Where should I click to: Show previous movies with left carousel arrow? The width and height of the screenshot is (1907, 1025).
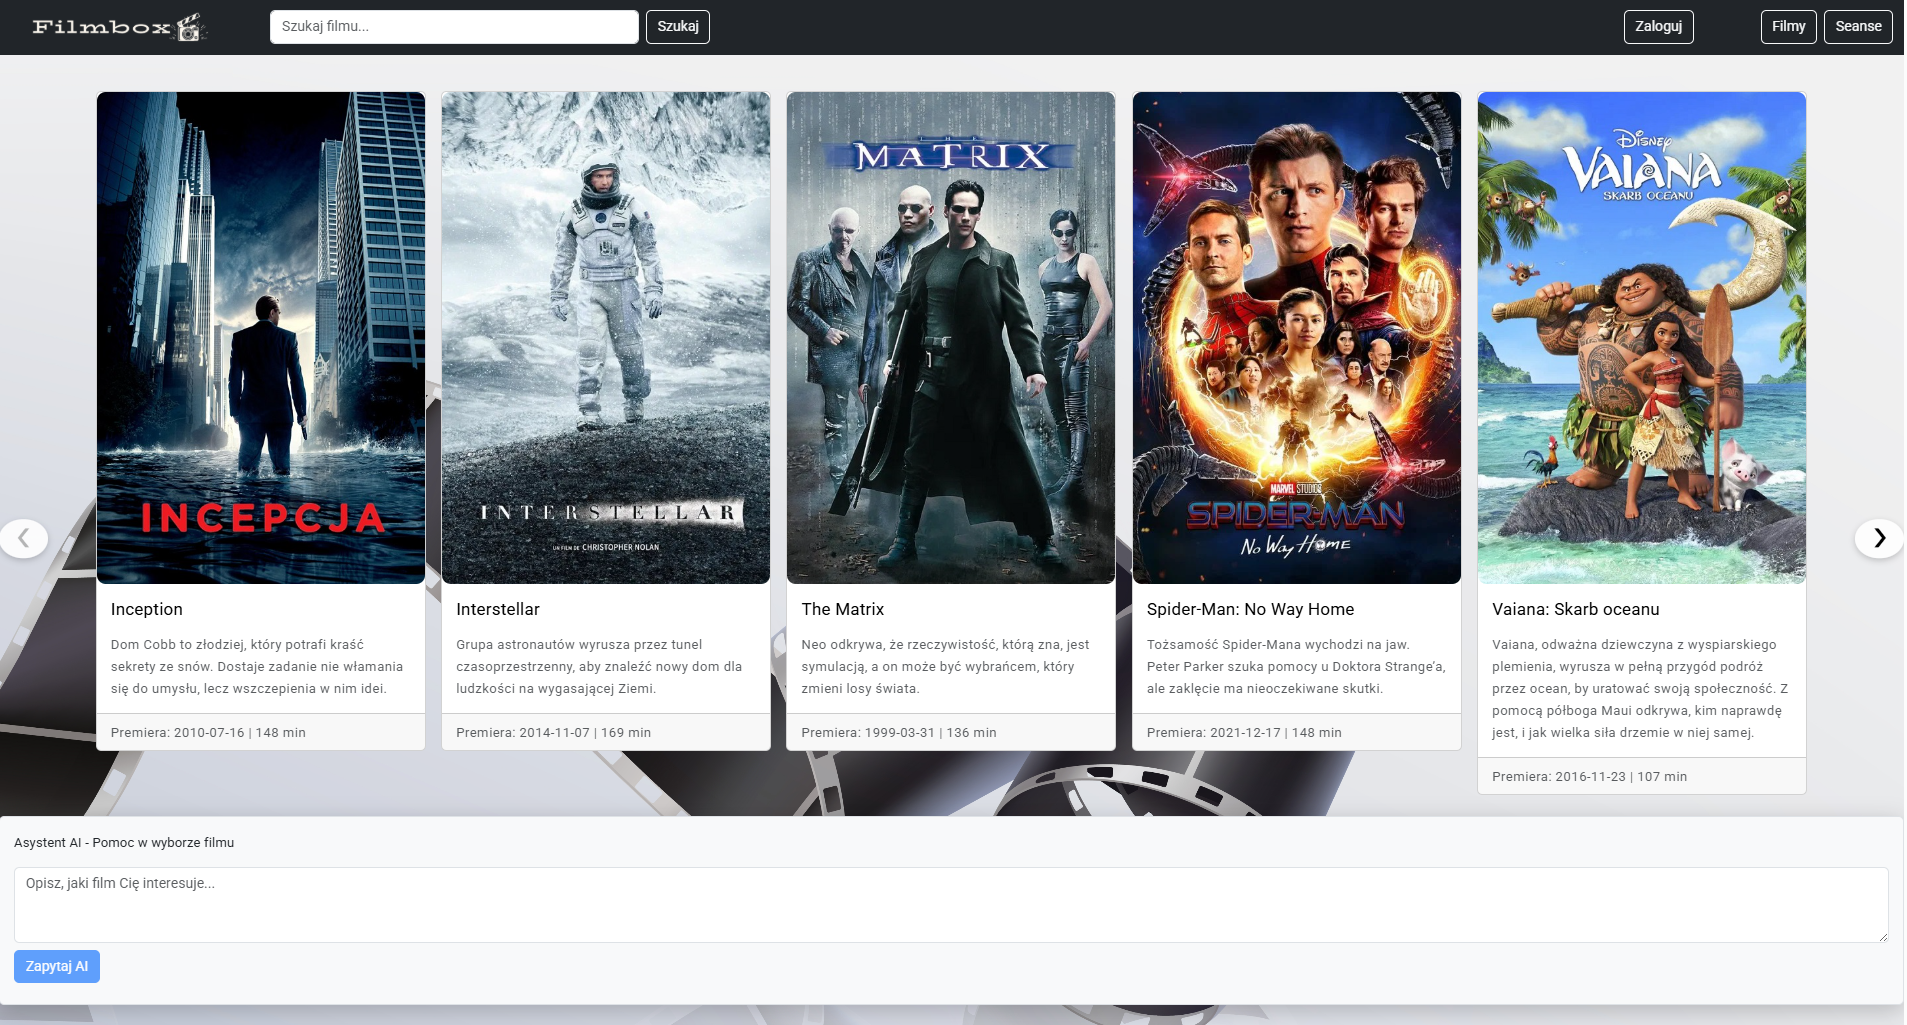tap(24, 538)
